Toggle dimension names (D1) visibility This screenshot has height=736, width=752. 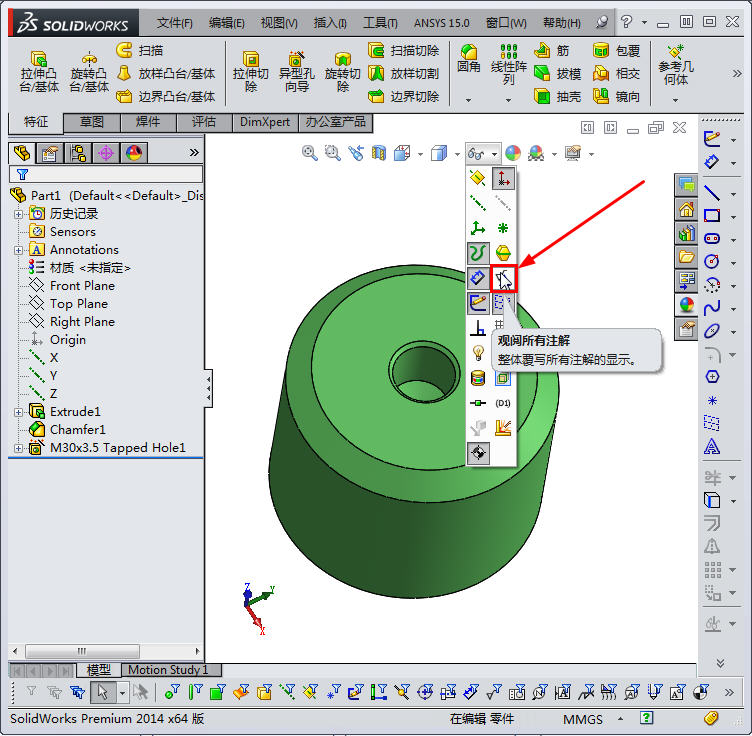(503, 403)
